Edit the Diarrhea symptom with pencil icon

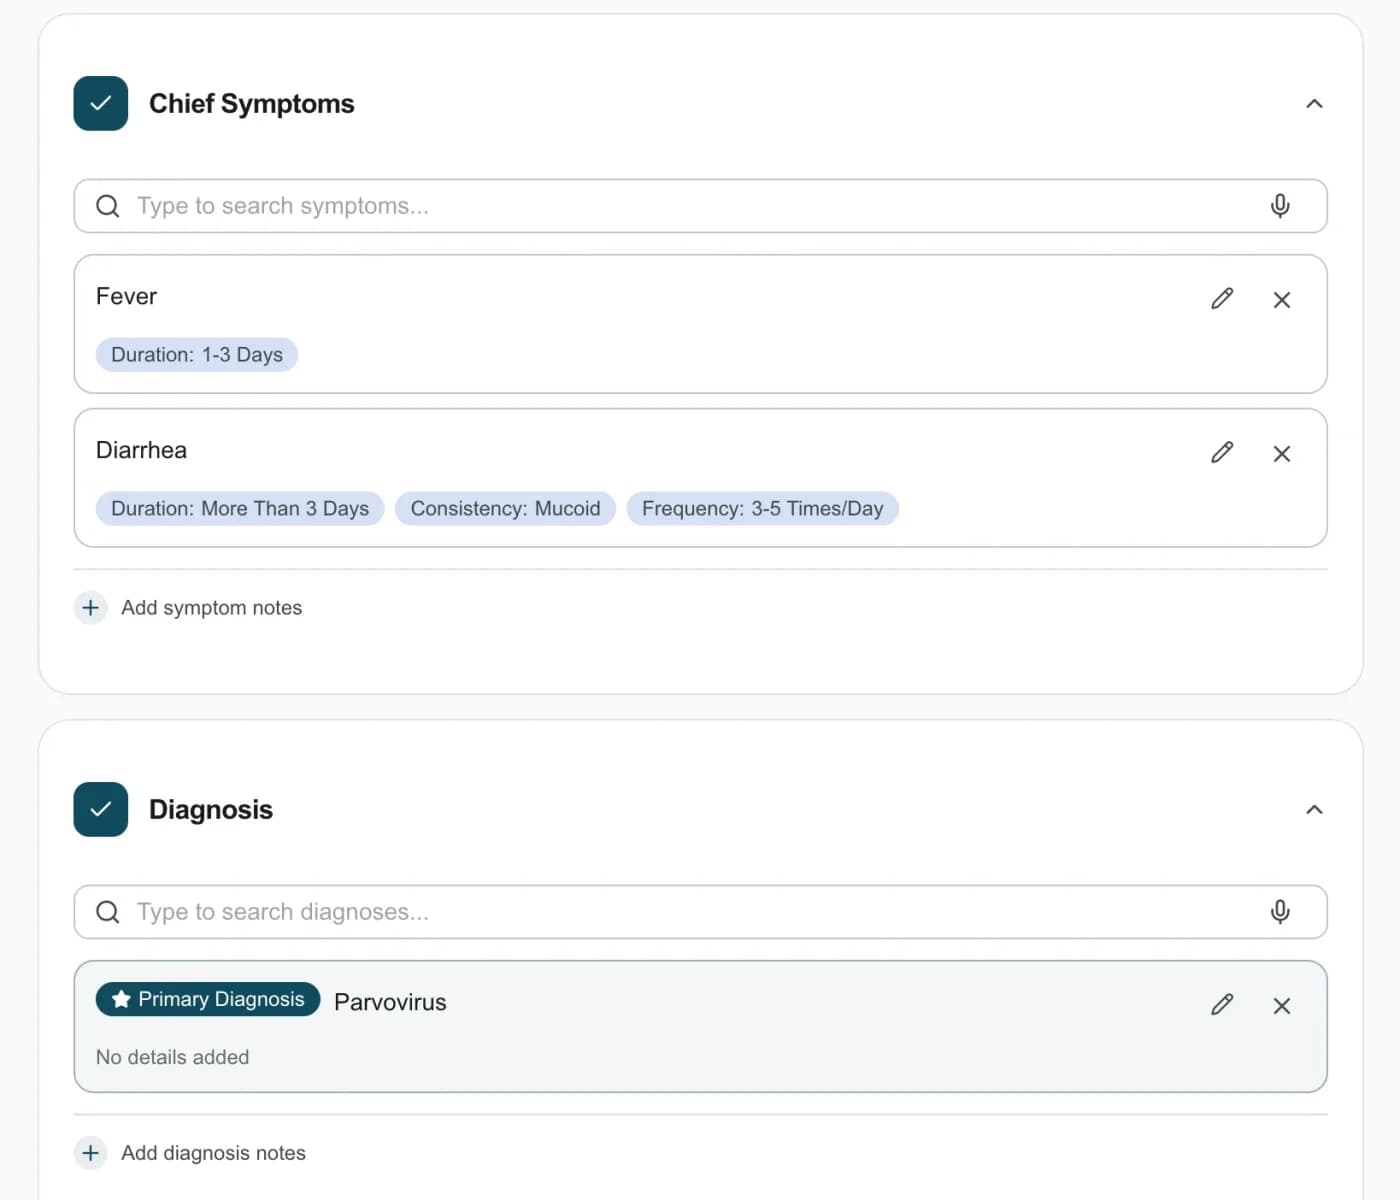click(1222, 453)
